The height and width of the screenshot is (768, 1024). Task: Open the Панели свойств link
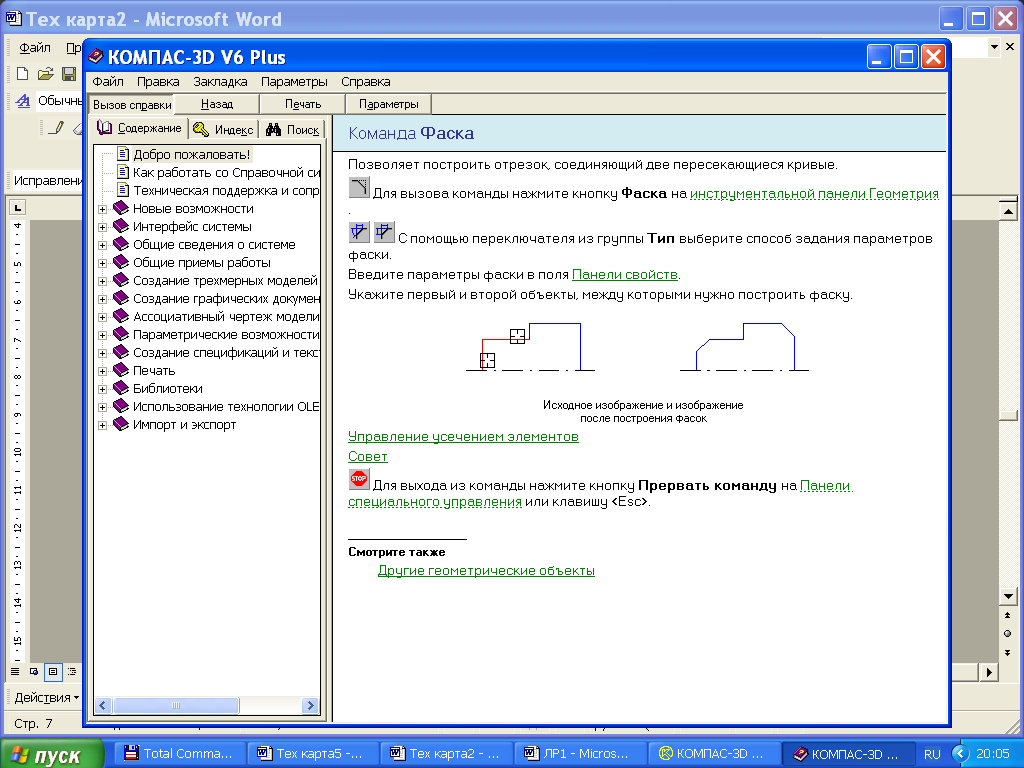click(x=625, y=275)
